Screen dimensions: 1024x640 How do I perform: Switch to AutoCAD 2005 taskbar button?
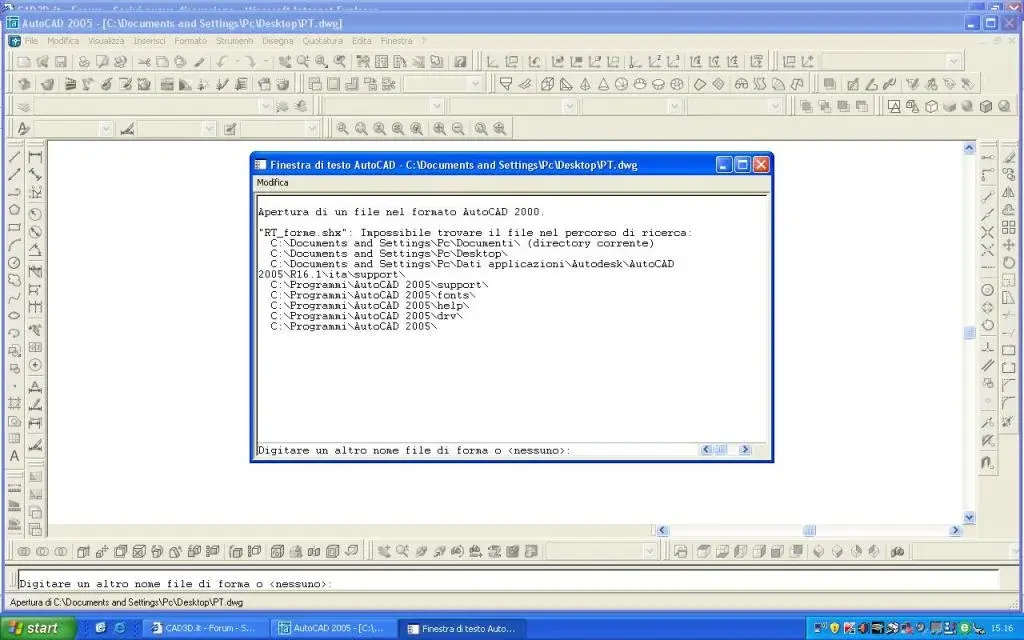(333, 628)
